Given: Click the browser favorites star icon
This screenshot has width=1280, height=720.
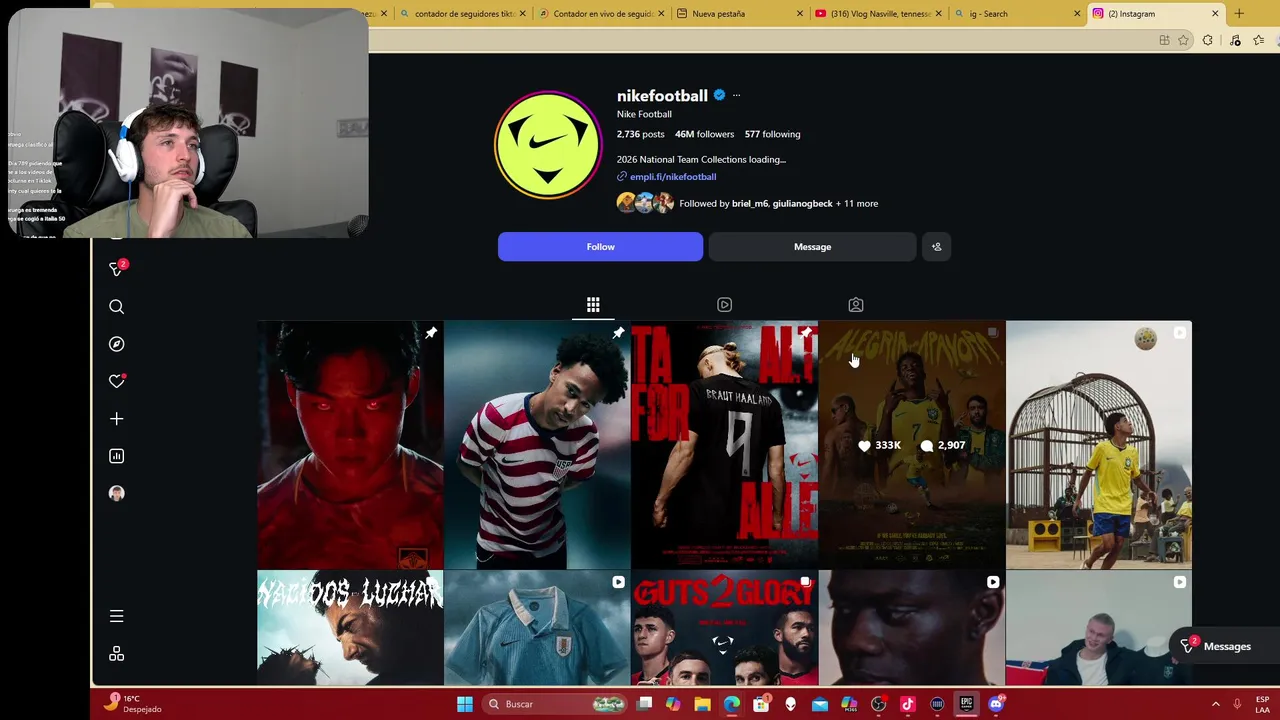Looking at the screenshot, I should [1184, 40].
